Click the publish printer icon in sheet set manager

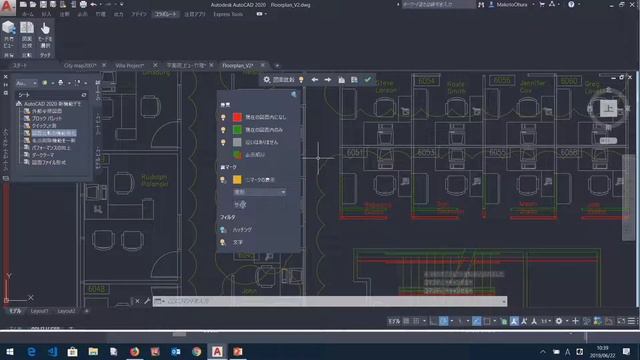click(60, 83)
